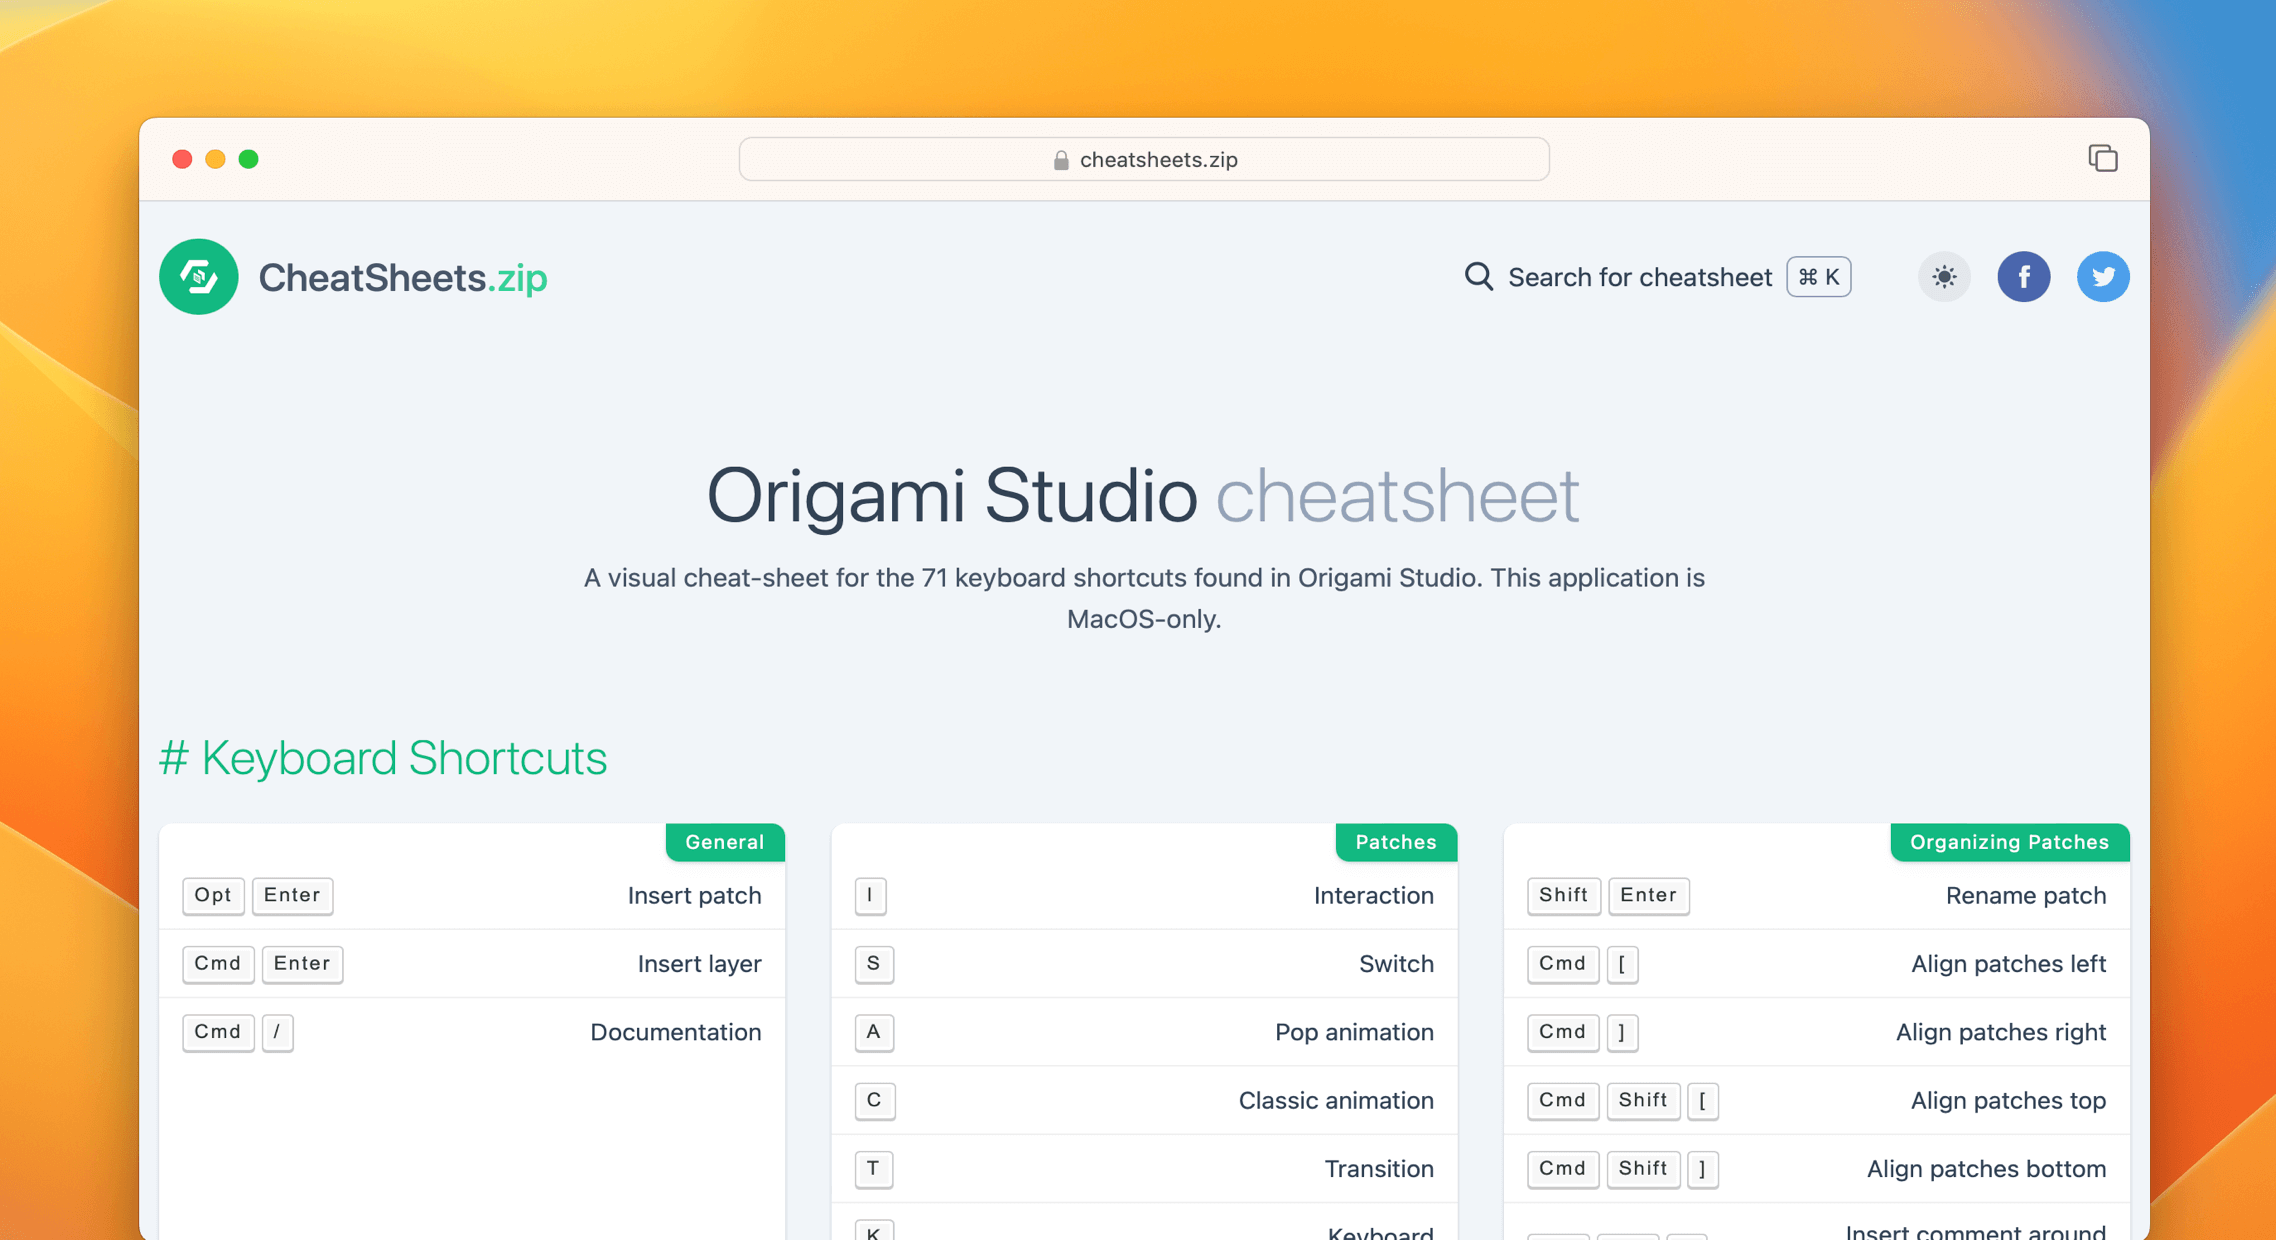Click the Shift keycap in Align patches top row
The height and width of the screenshot is (1240, 2276).
point(1643,1100)
